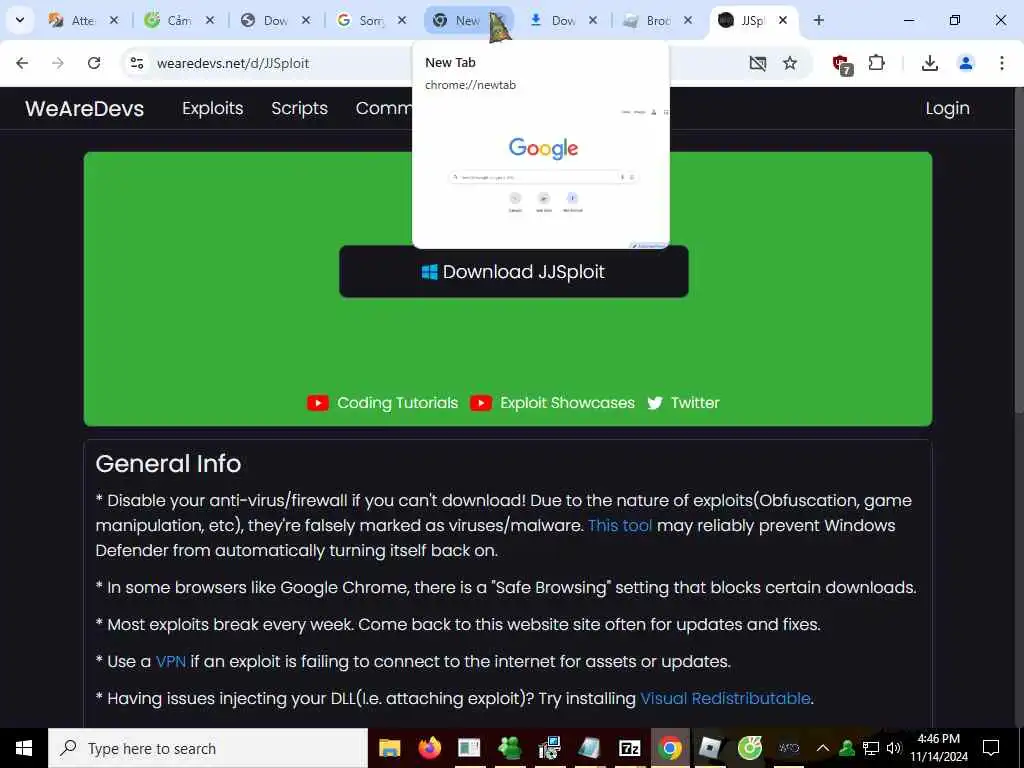
Task: Click the green user icon in system tray
Action: [847, 748]
